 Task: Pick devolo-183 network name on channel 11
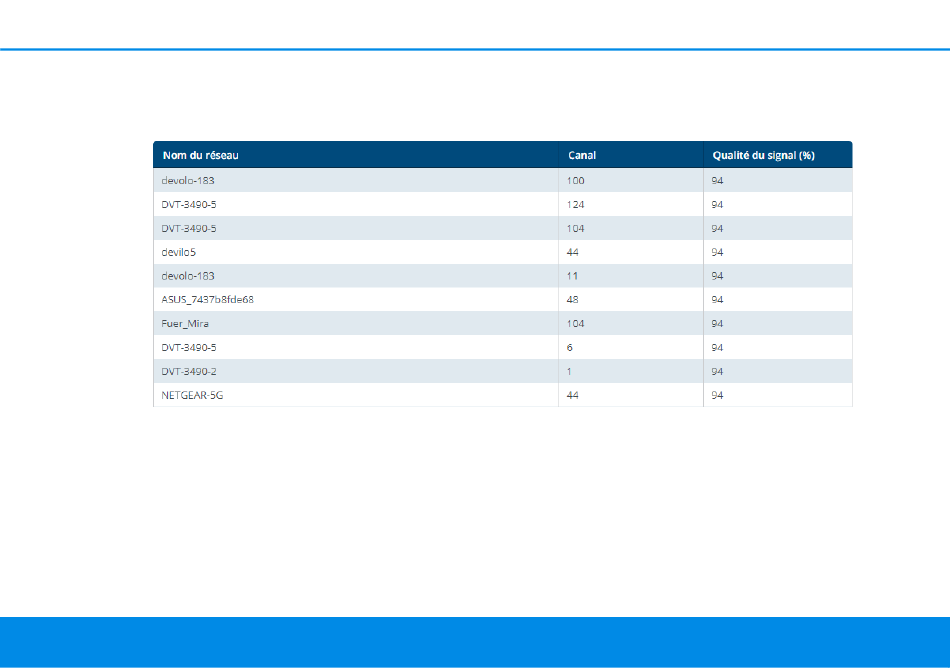(x=188, y=275)
